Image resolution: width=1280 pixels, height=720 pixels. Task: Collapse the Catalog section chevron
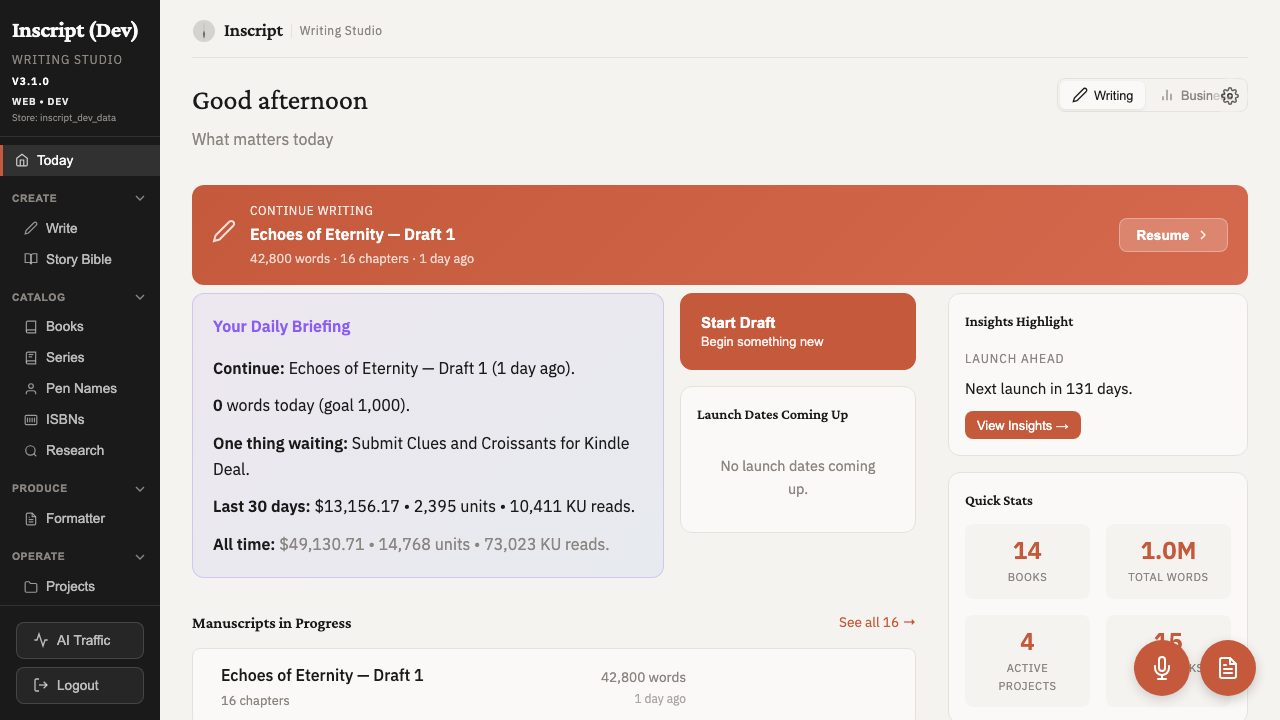point(140,296)
